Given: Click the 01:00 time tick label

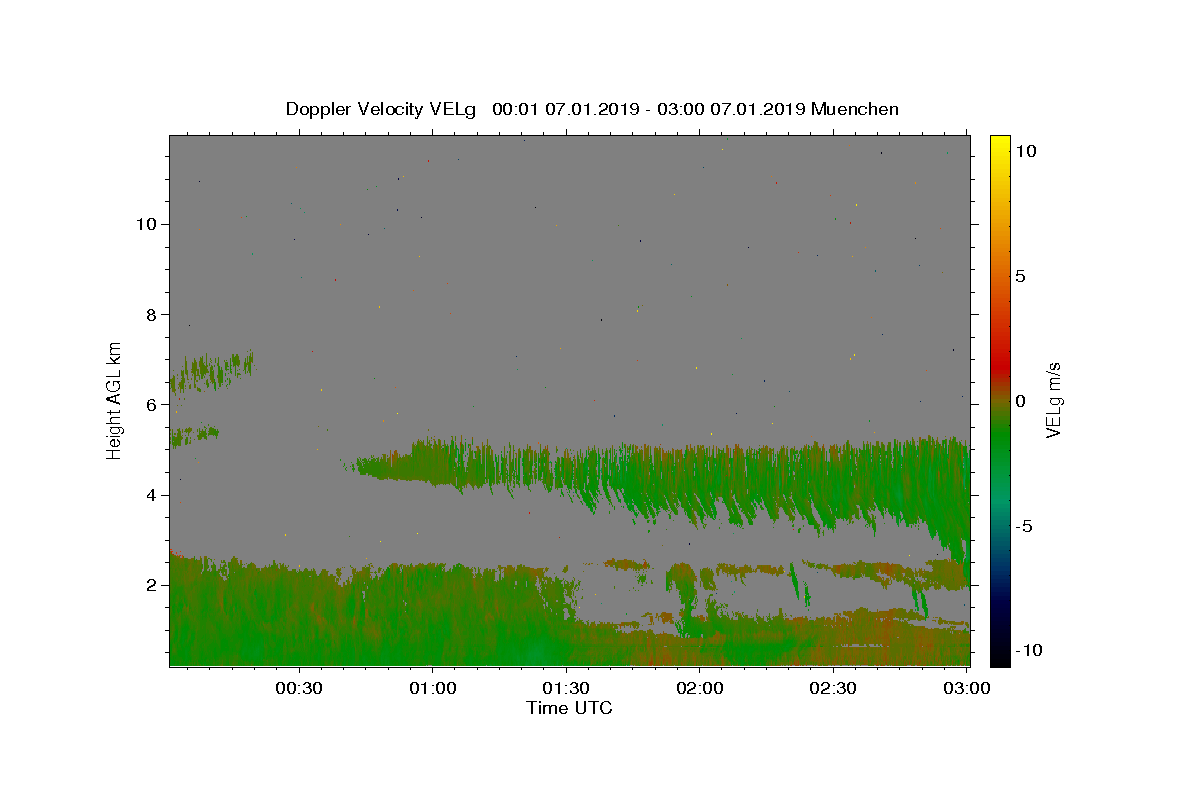Looking at the screenshot, I should (x=433, y=689).
